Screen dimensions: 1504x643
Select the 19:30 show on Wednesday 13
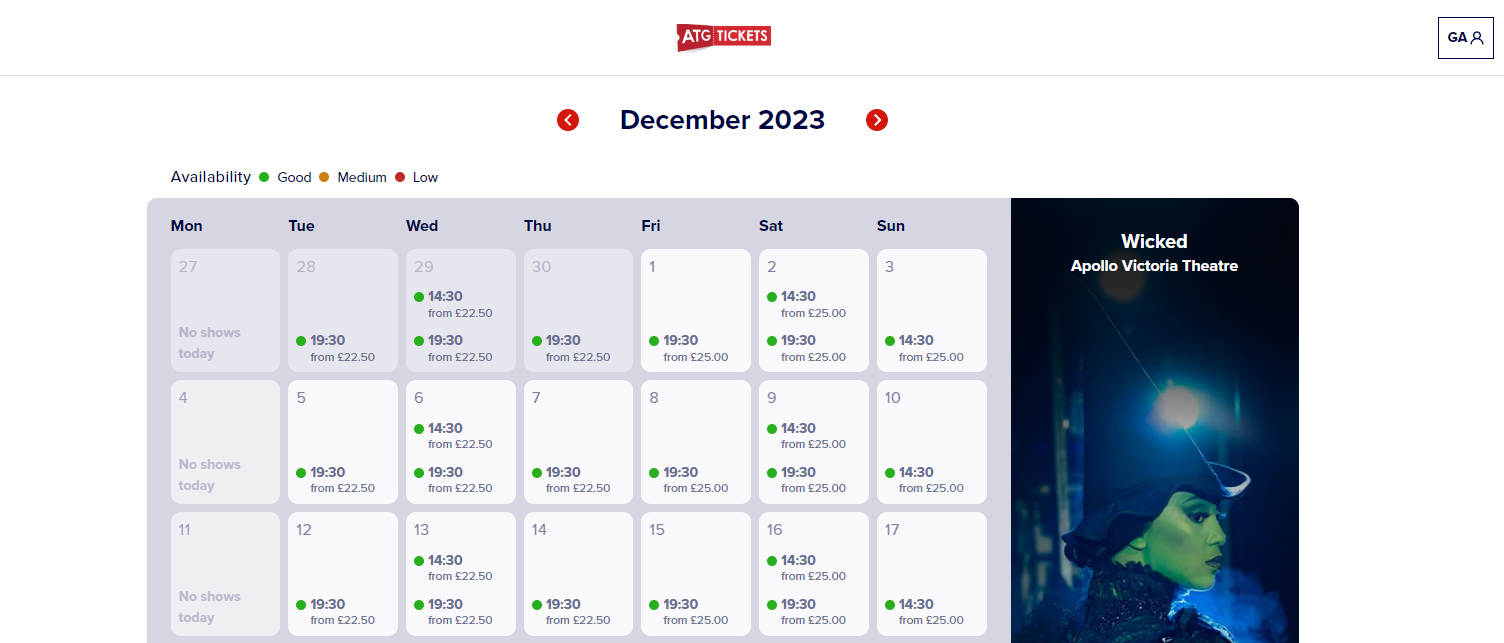[453, 612]
